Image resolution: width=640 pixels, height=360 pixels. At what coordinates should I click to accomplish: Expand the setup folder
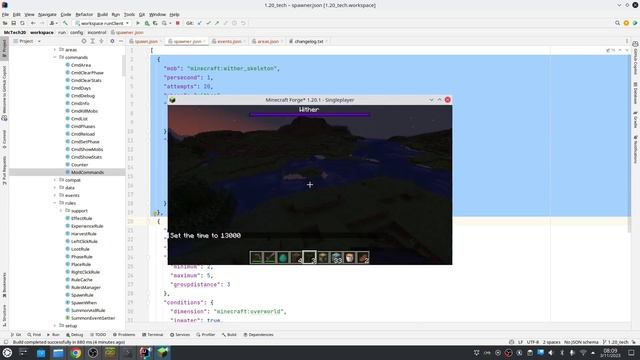55,326
